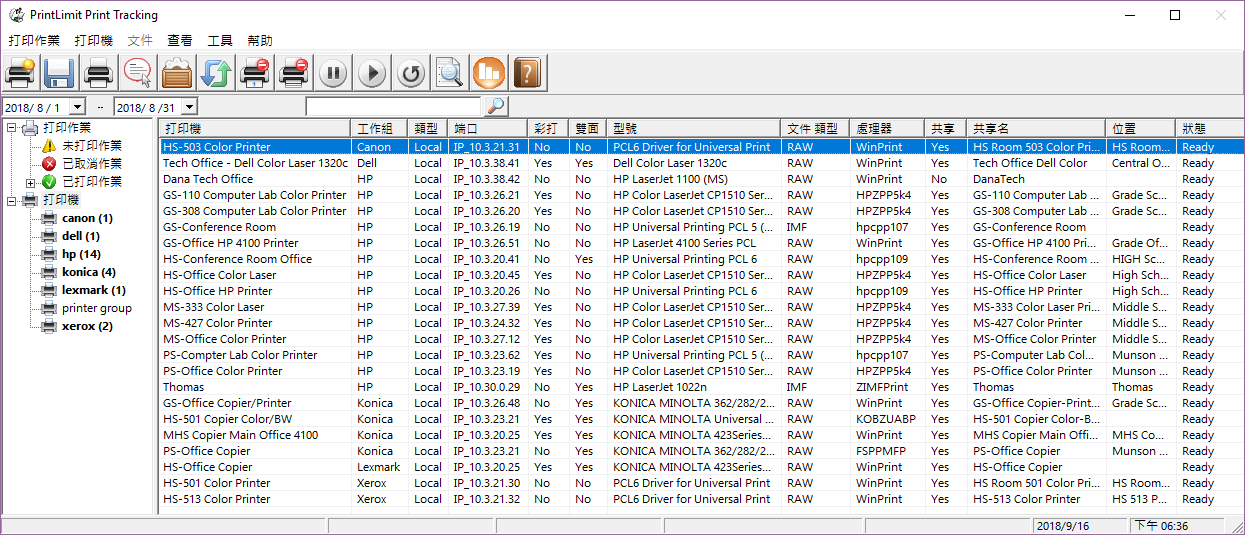
Task: Select the printer group tree item
Action: (x=97, y=308)
